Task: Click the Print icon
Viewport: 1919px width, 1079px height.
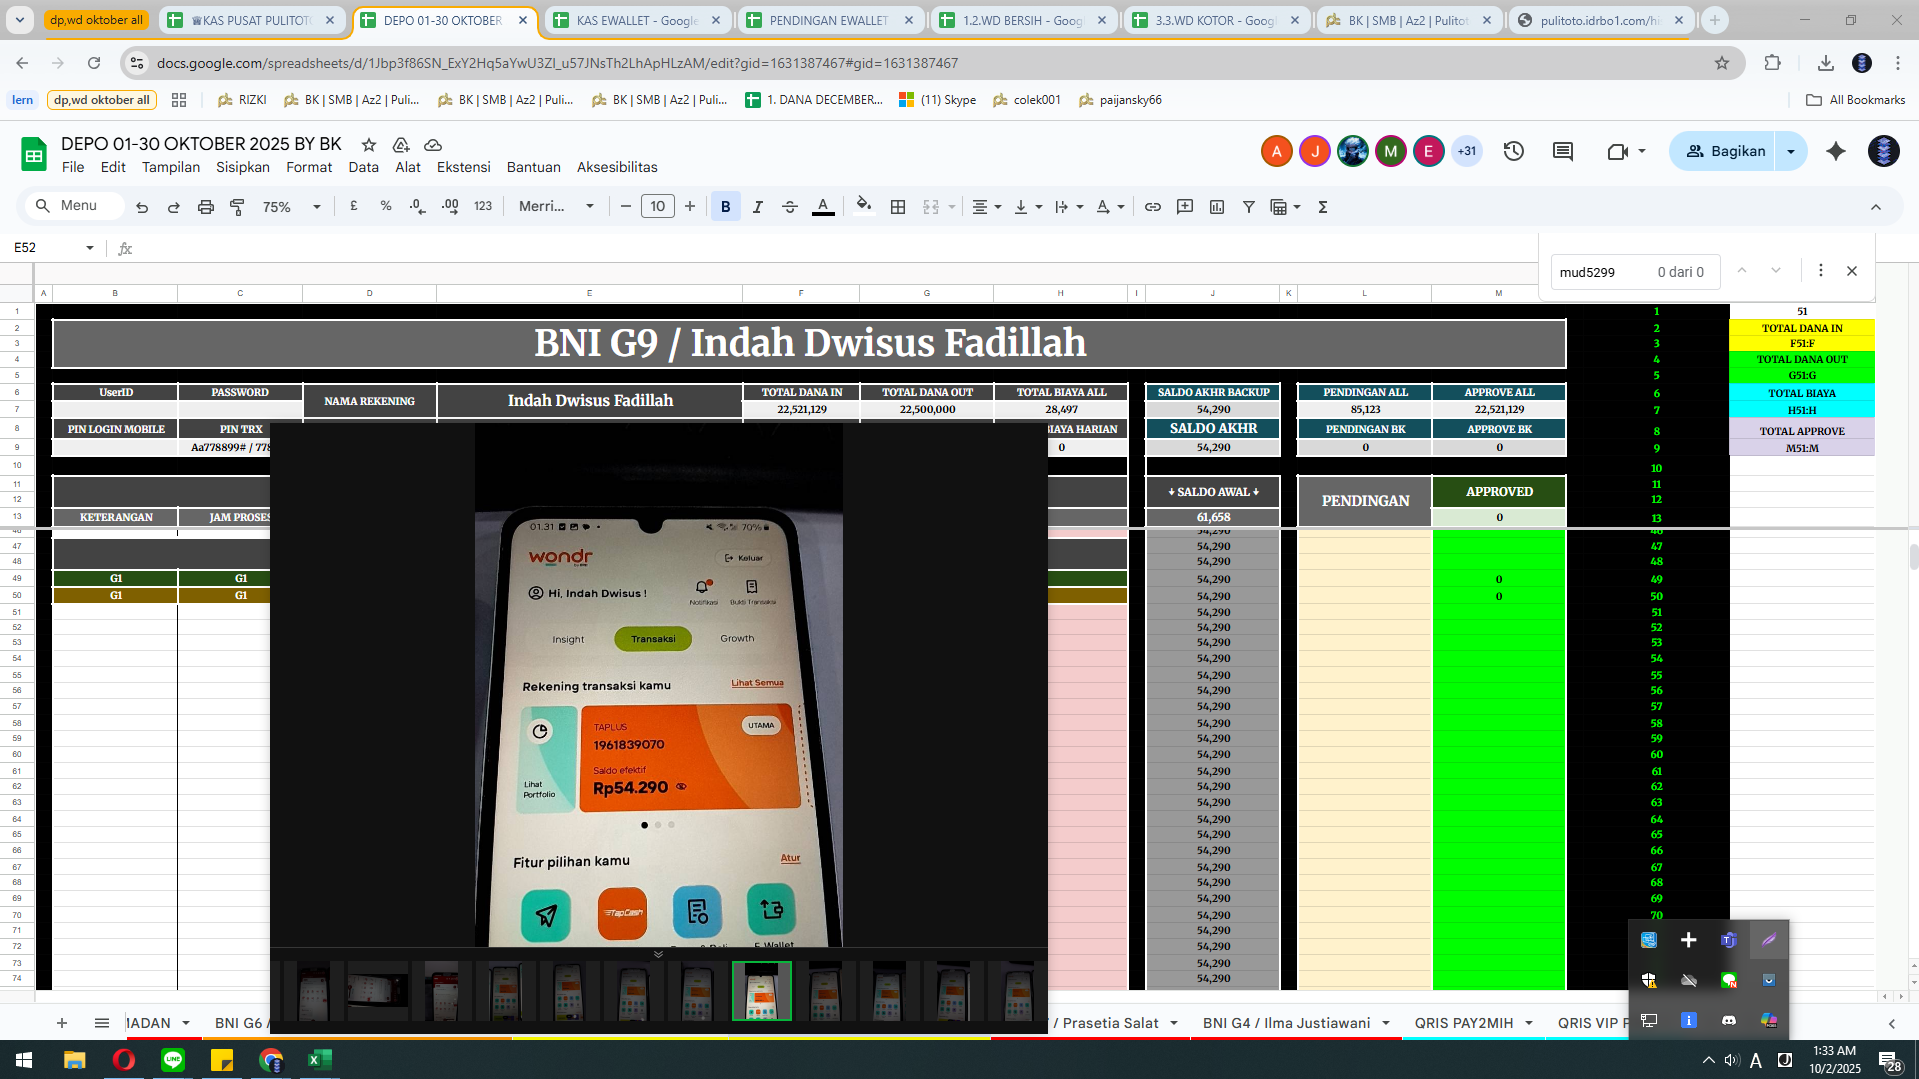Action: tap(206, 207)
